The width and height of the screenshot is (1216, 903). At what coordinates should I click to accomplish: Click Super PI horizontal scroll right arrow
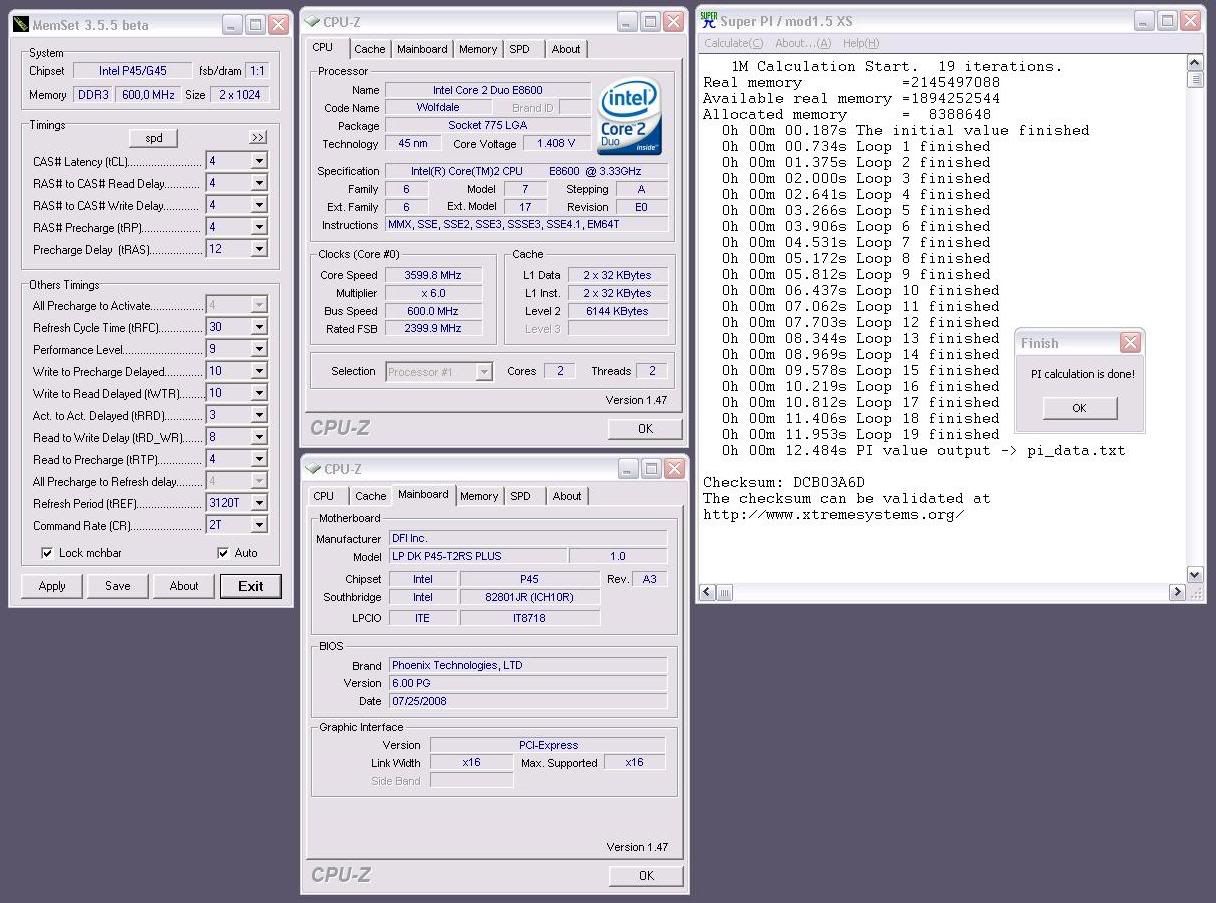[x=1177, y=592]
